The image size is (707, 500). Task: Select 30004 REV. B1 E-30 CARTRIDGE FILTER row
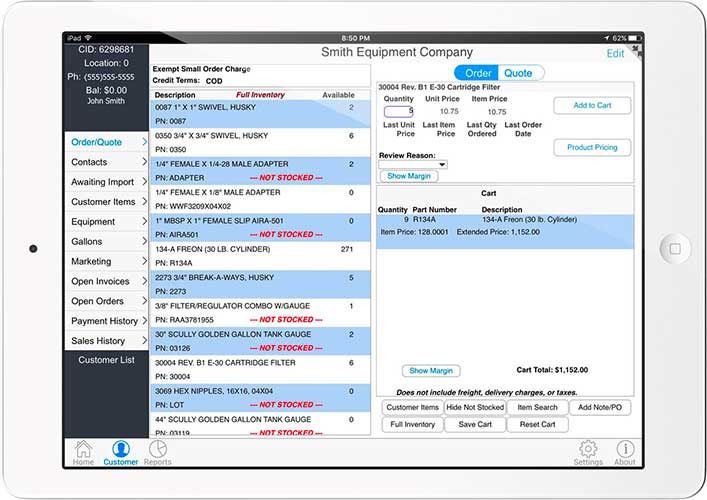pyautogui.click(x=260, y=370)
